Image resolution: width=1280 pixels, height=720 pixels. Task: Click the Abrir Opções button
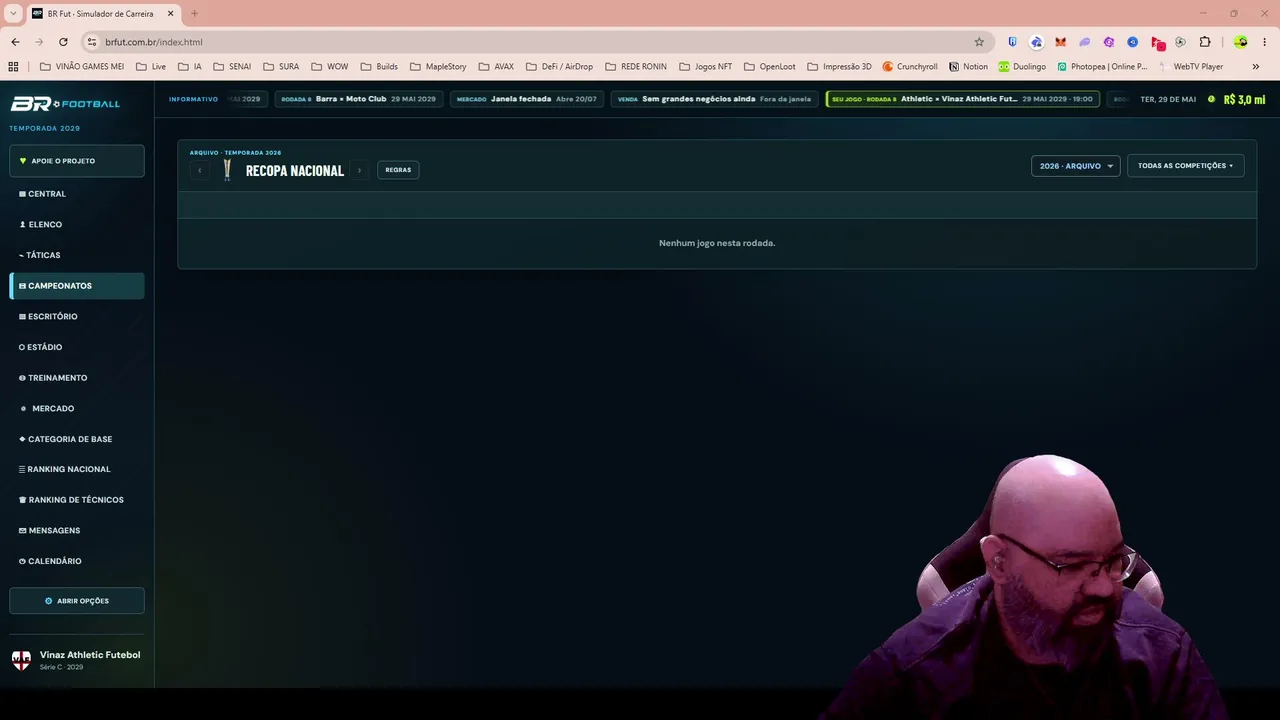click(x=77, y=601)
